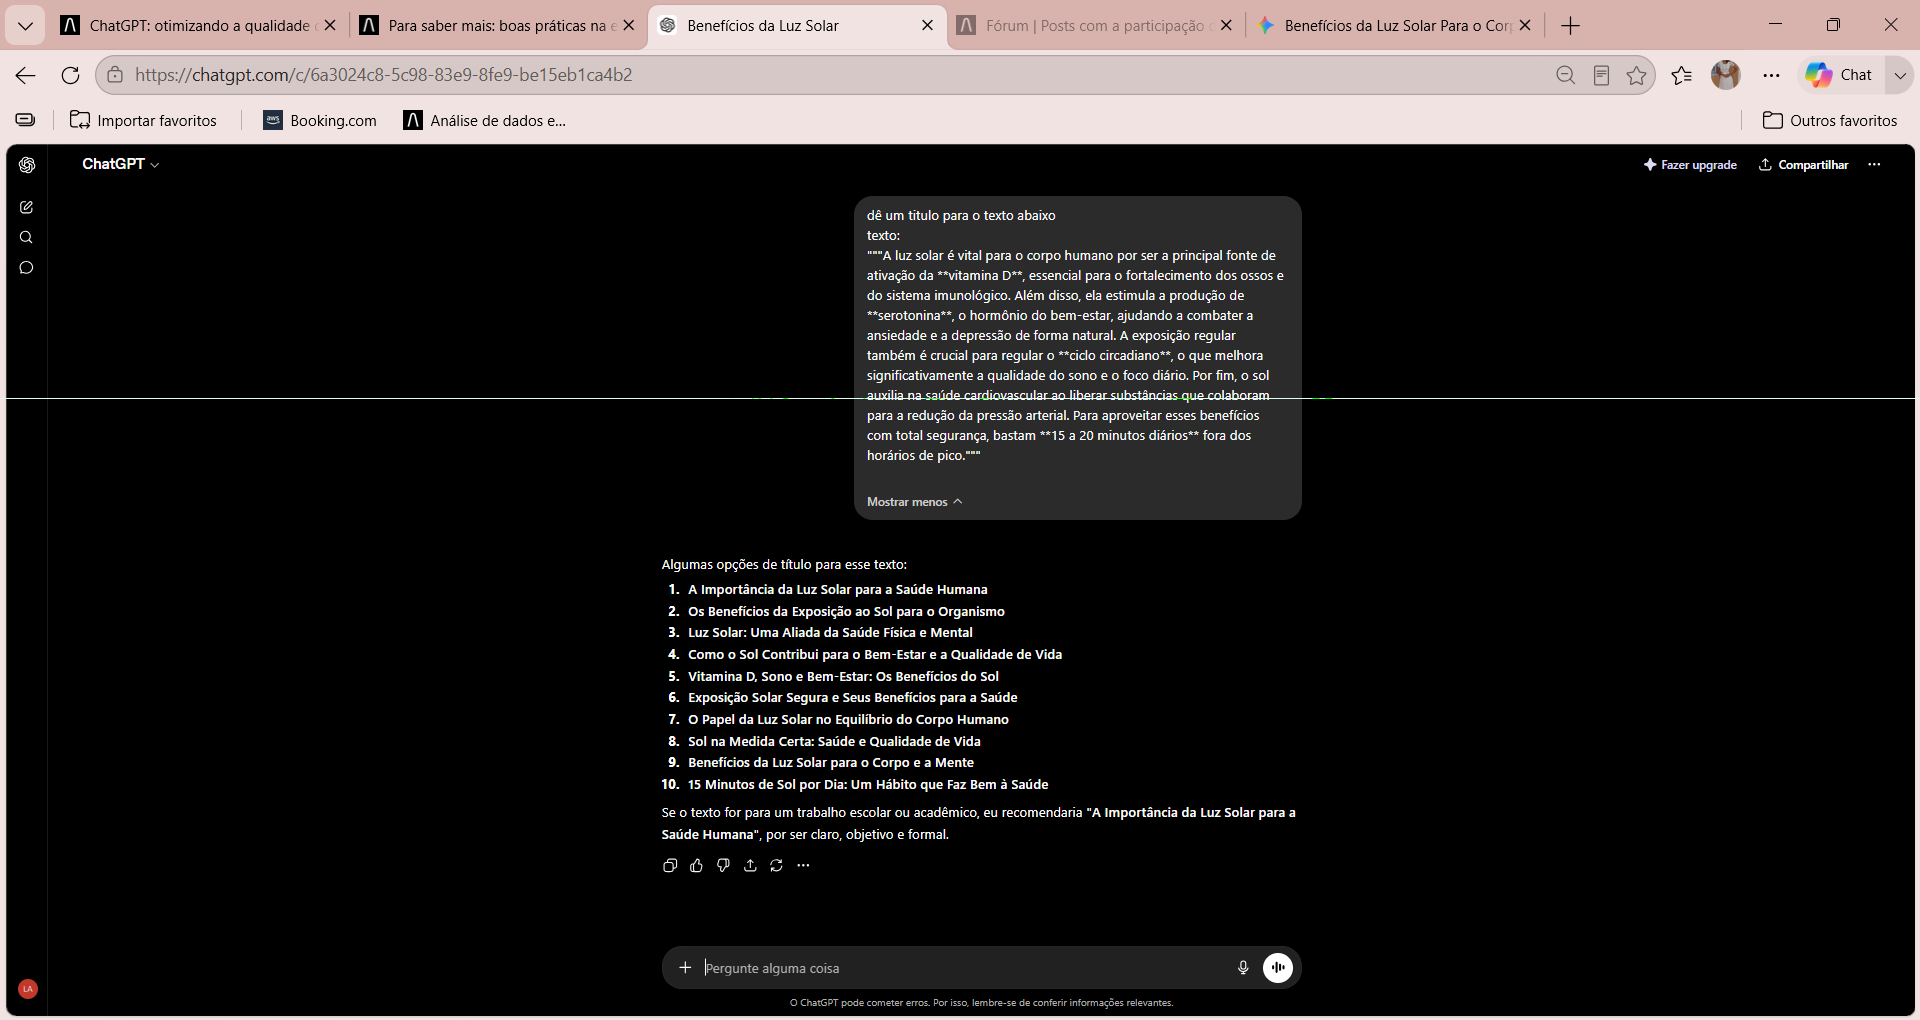Image resolution: width=1920 pixels, height=1020 pixels.
Task: Close the Fórum Posts tab
Action: pyautogui.click(x=1227, y=26)
